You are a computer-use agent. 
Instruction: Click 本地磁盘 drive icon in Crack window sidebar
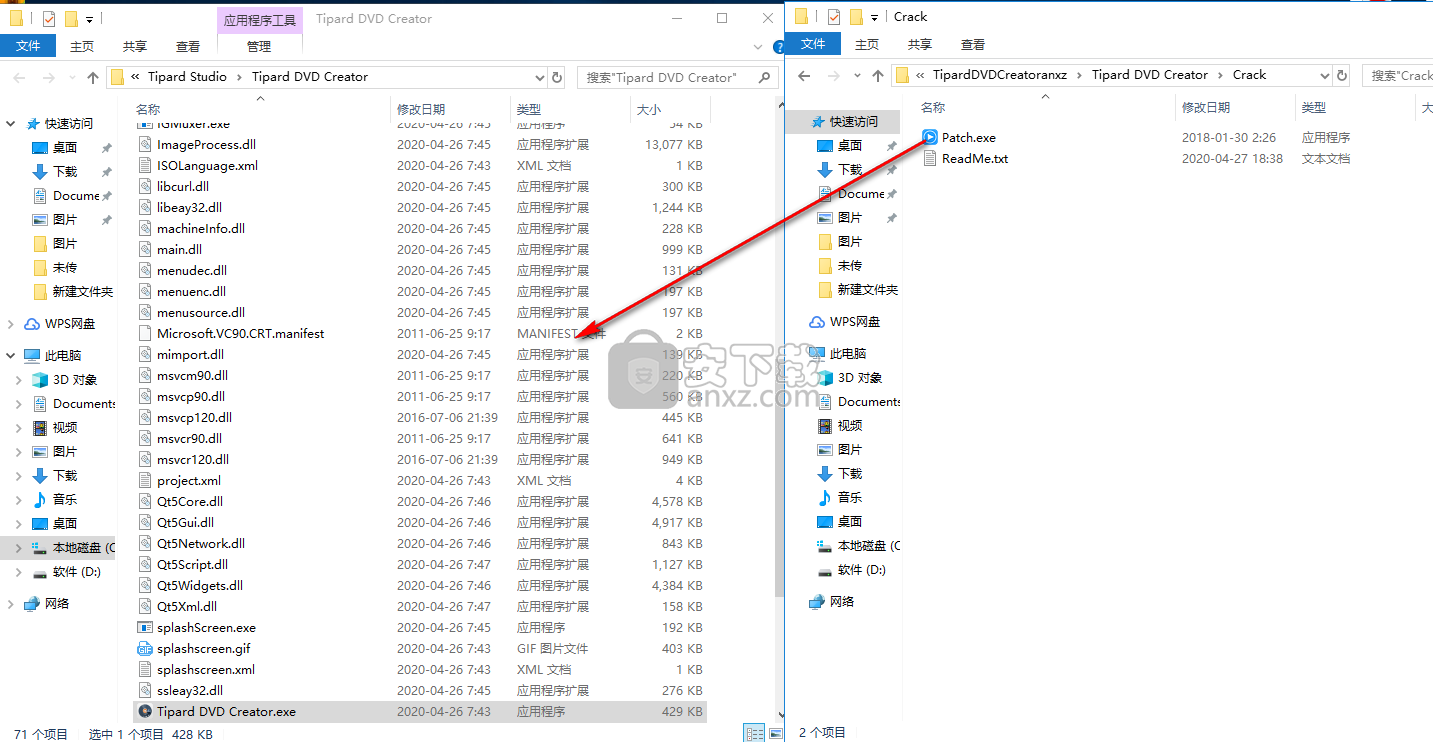(825, 546)
